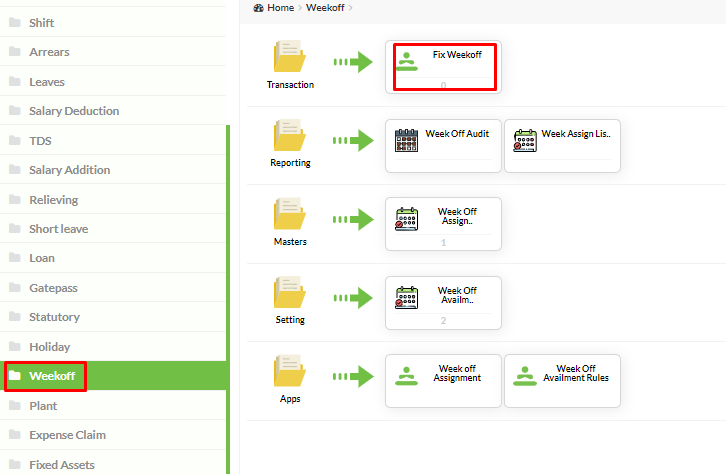Go to the Short leave section

pos(113,229)
